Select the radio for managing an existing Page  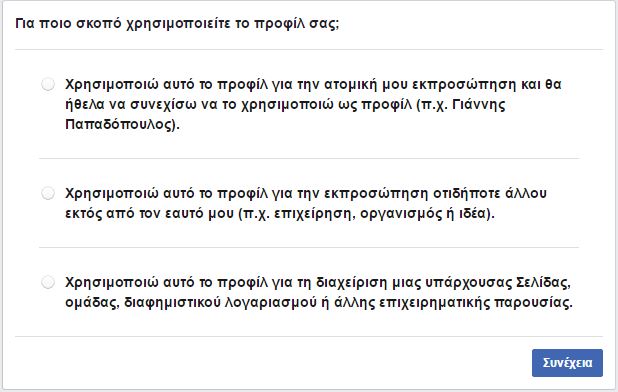(48, 282)
